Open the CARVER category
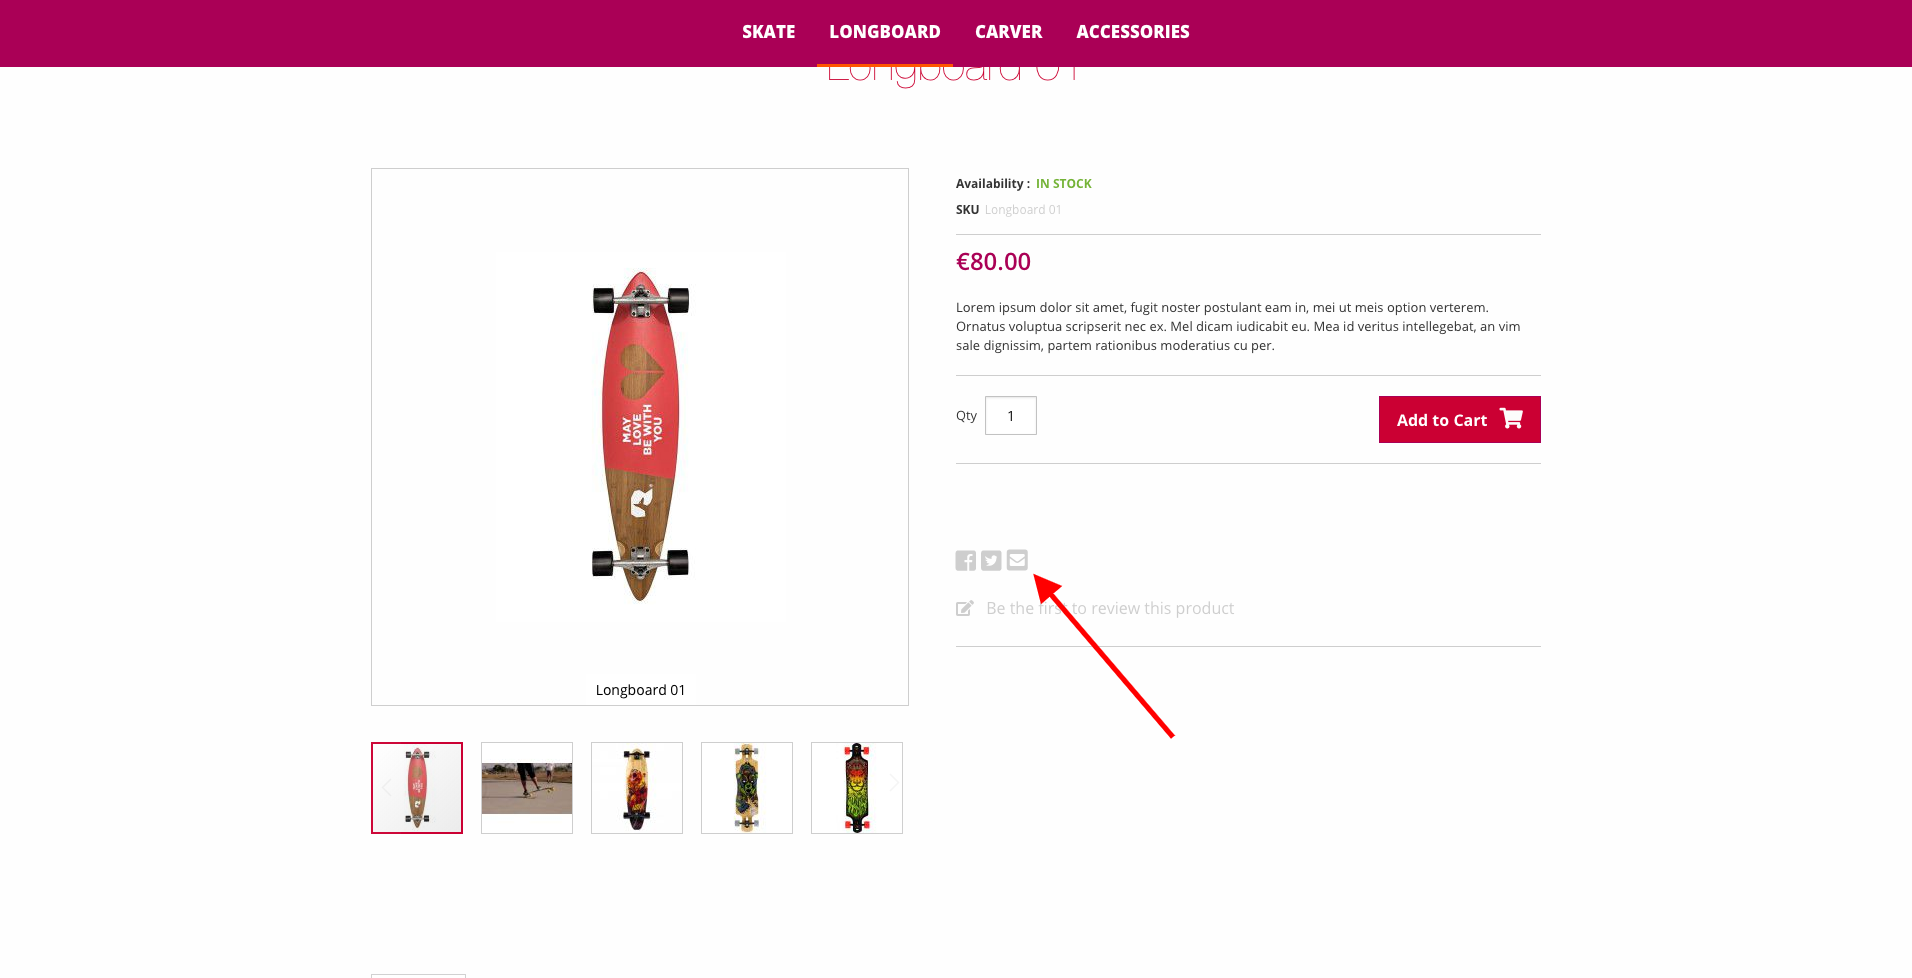Viewport: 1912px width, 978px height. [1008, 31]
